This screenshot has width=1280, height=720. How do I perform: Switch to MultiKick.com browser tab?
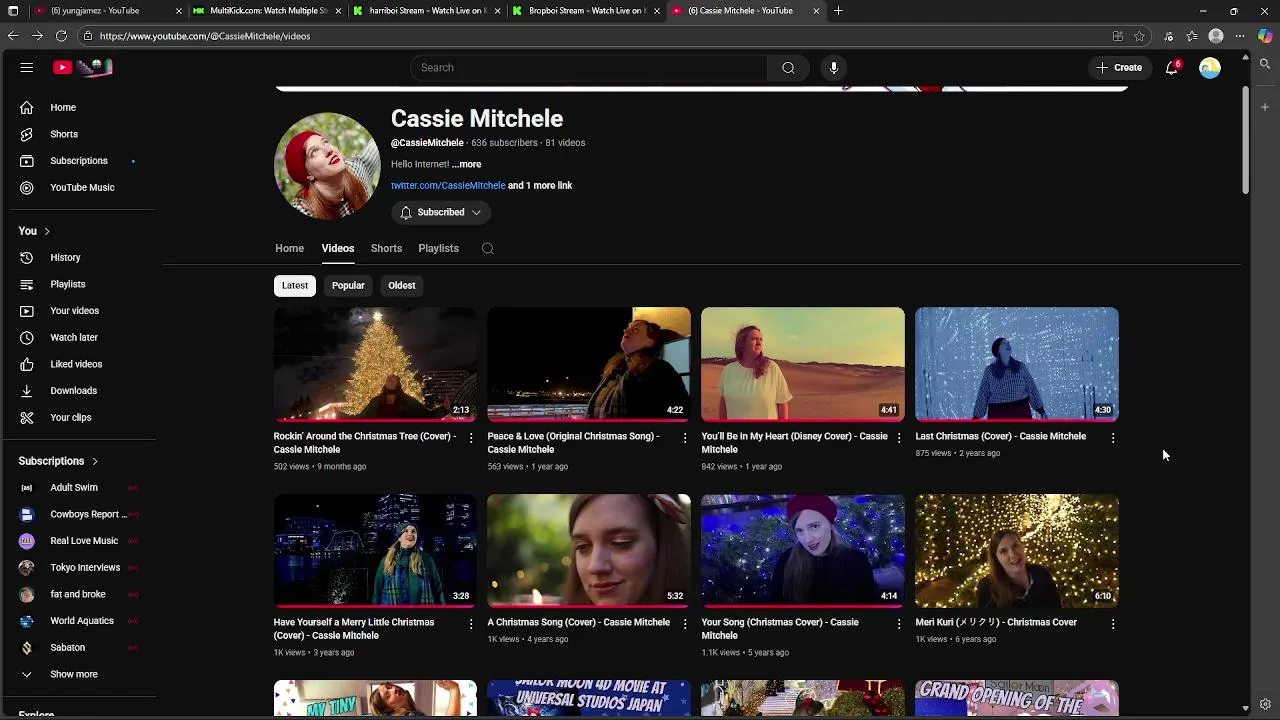269,11
